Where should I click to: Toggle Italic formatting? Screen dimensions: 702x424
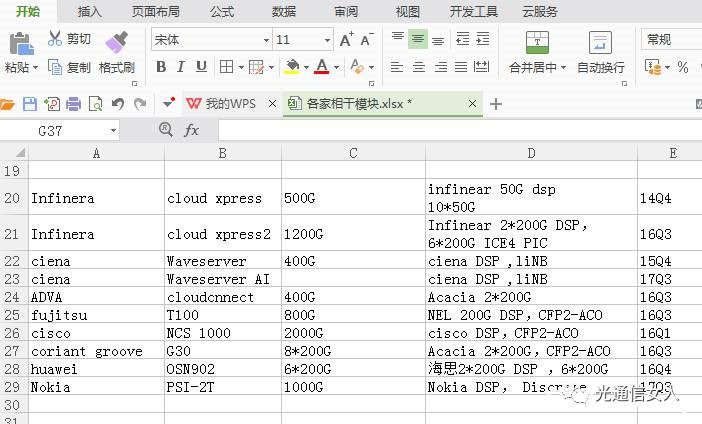[x=181, y=67]
